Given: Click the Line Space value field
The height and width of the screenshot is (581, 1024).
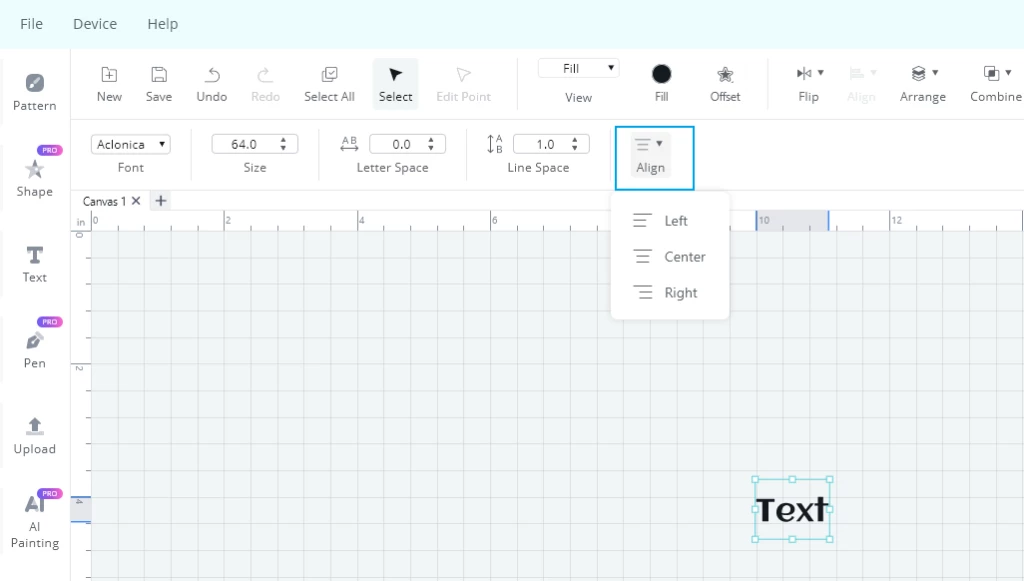Looking at the screenshot, I should point(545,144).
